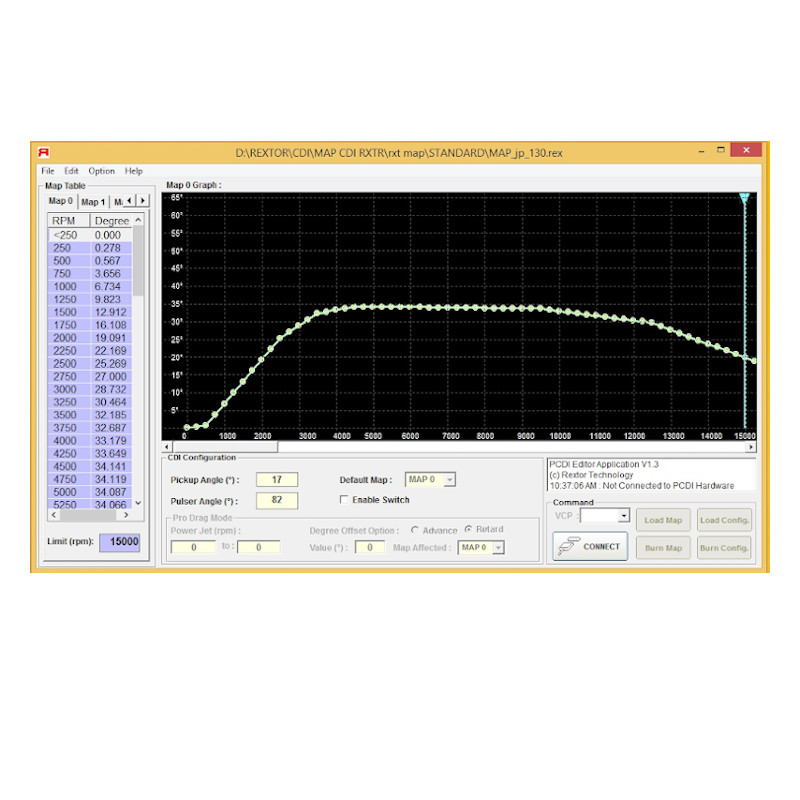
Task: Enable the Enable Switch checkbox
Action: 345,500
